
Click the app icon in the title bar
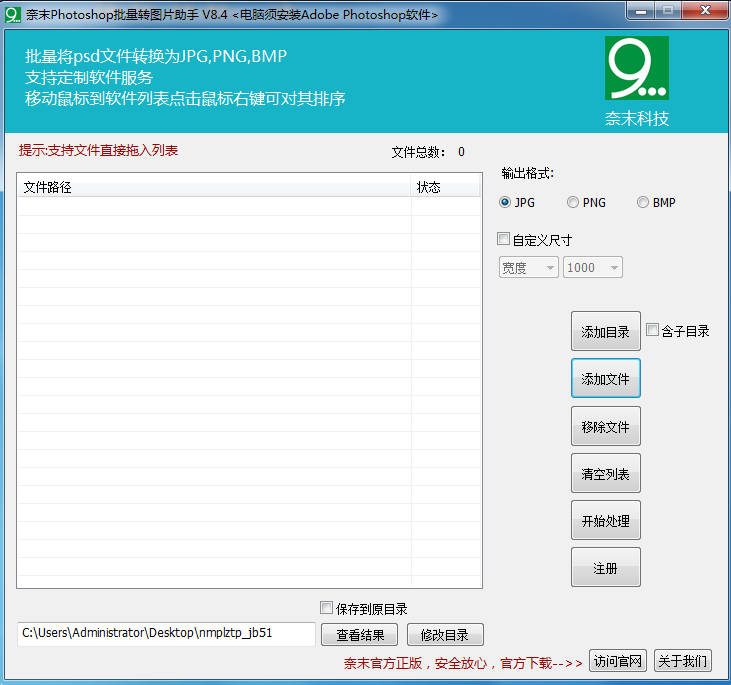point(13,14)
